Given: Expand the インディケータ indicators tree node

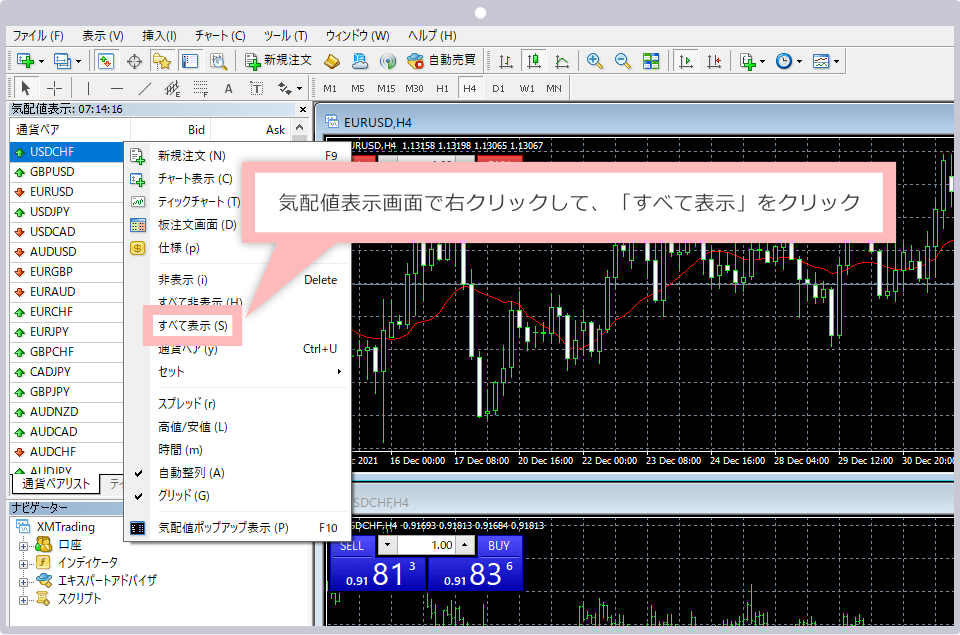Looking at the screenshot, I should (x=24, y=563).
